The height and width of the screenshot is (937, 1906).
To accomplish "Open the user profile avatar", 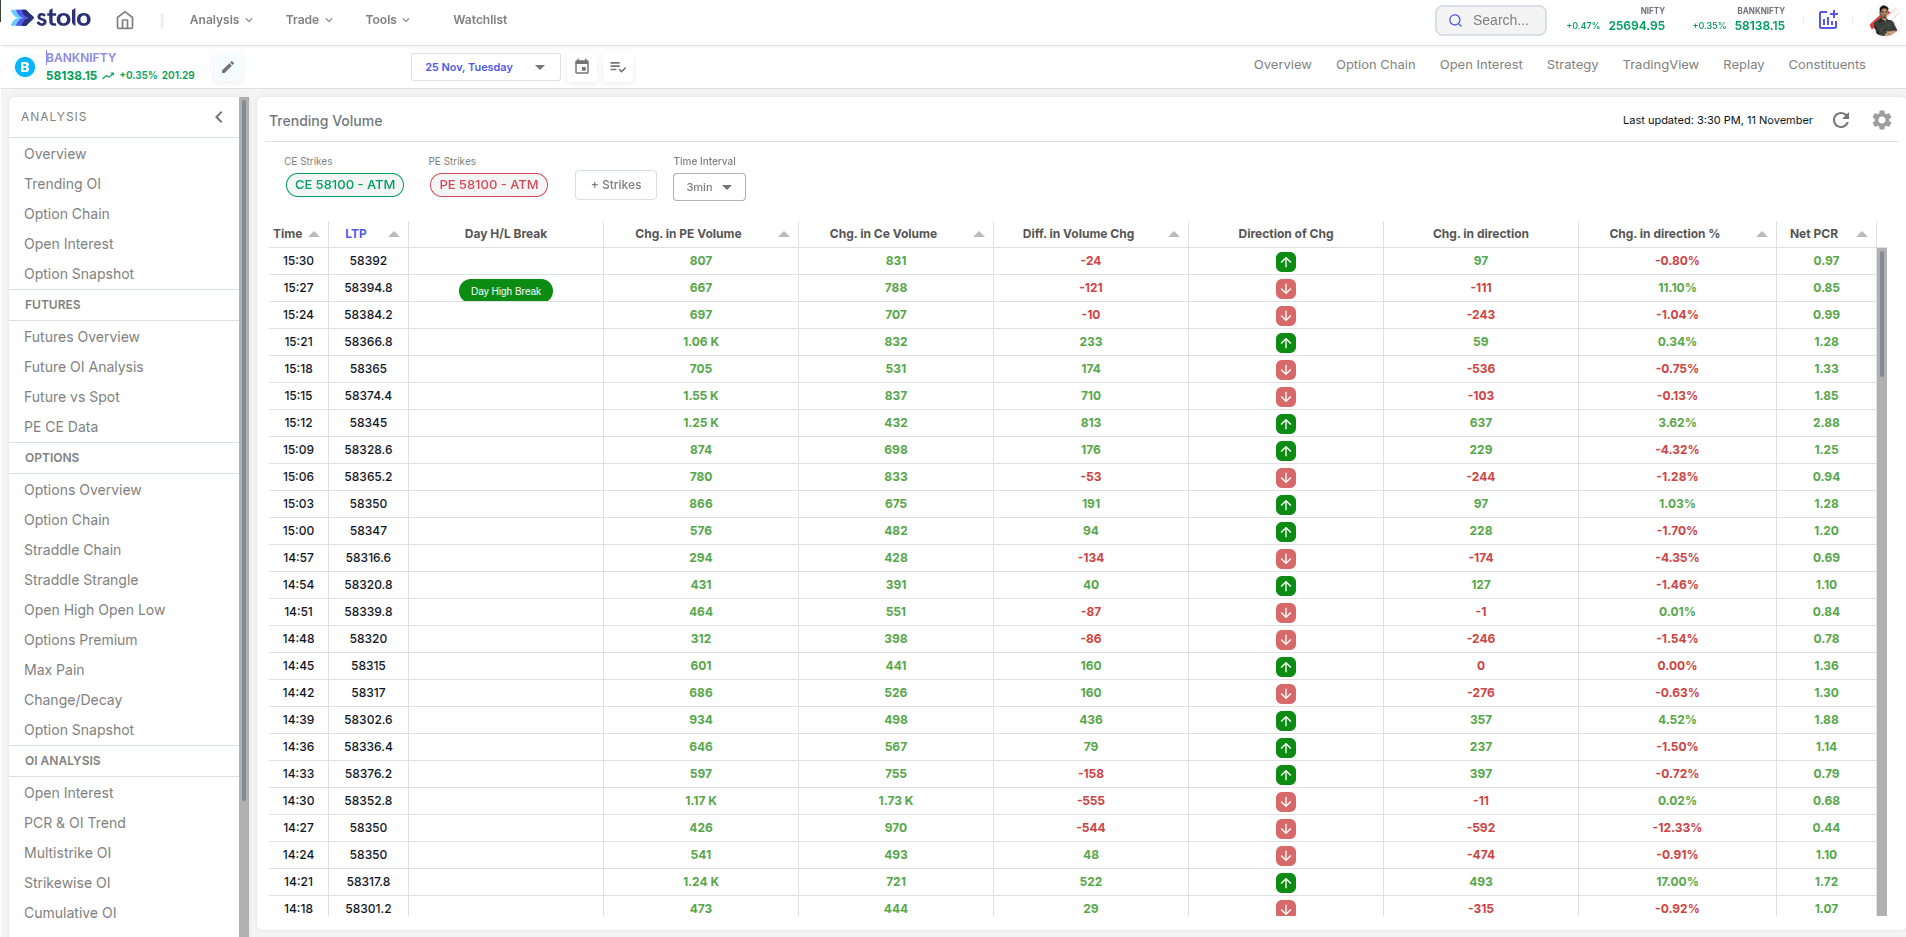I will point(1884,20).
